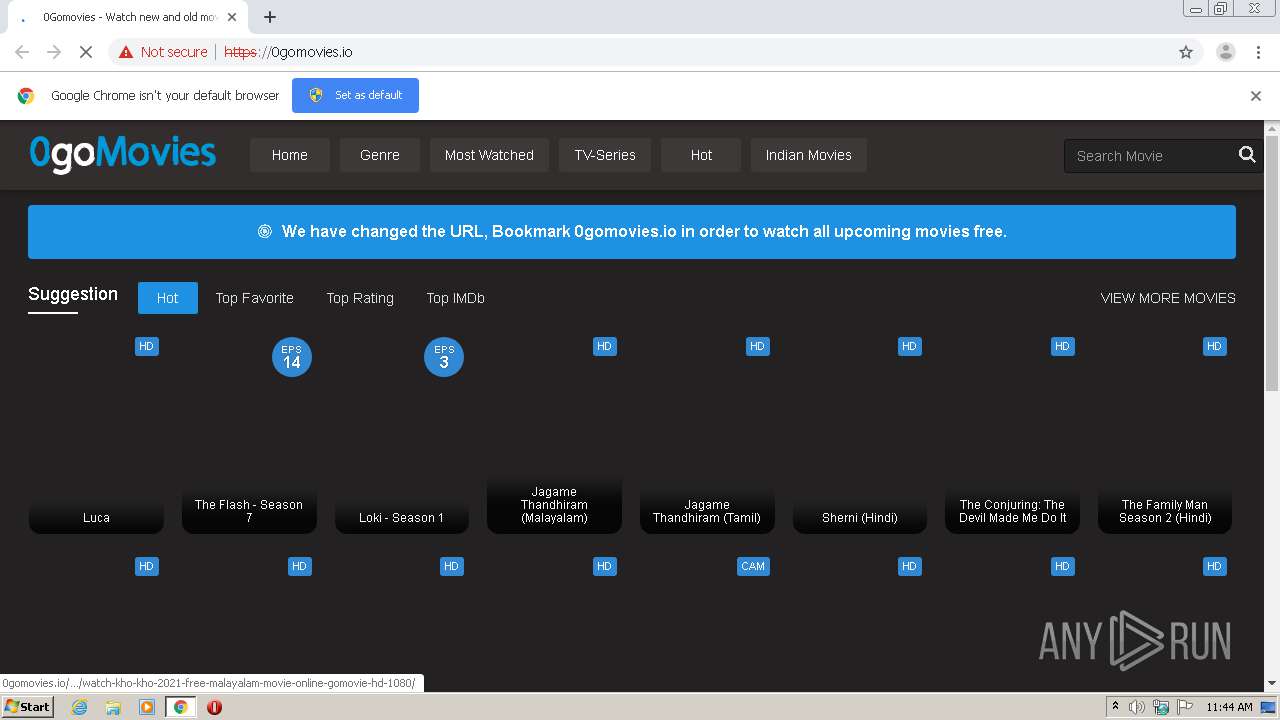Screen dimensions: 1280x720
Task: Open the media player taskbar icon
Action: tap(147, 707)
